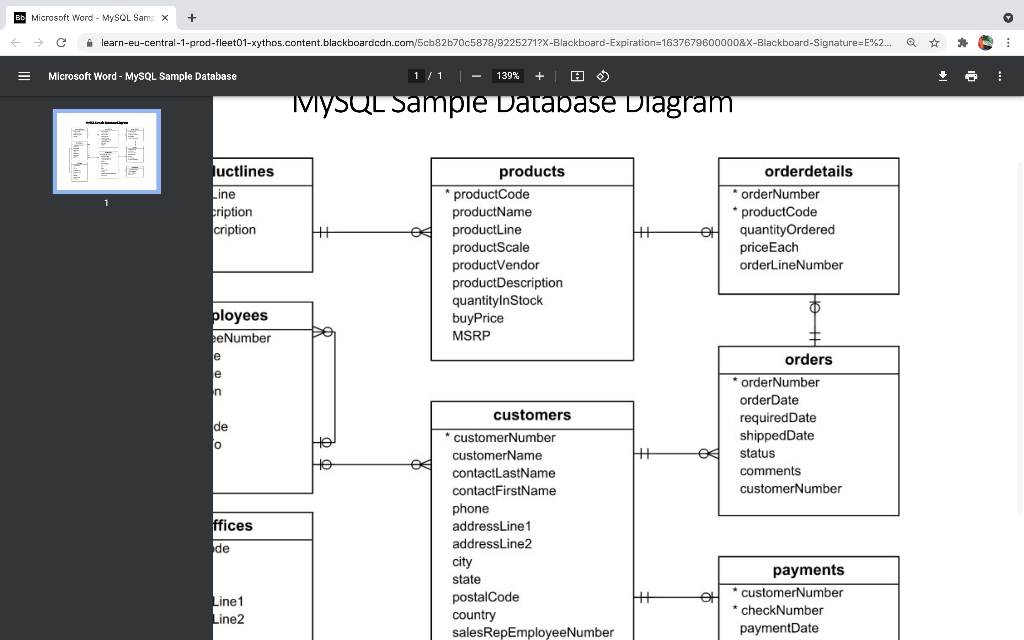Rotate the page counterclockwise
Screen dimensions: 1024x640
601,75
